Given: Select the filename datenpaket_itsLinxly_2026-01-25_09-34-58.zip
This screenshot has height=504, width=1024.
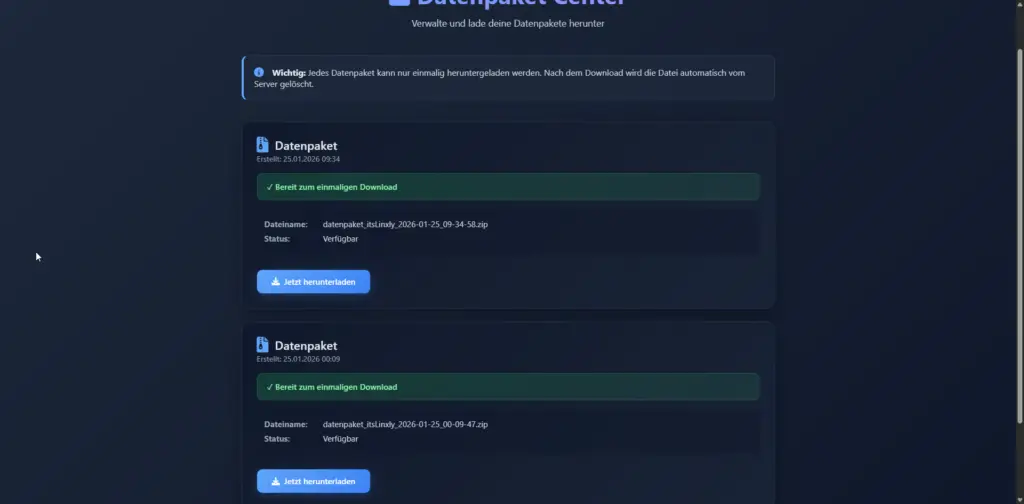Looking at the screenshot, I should (405, 225).
